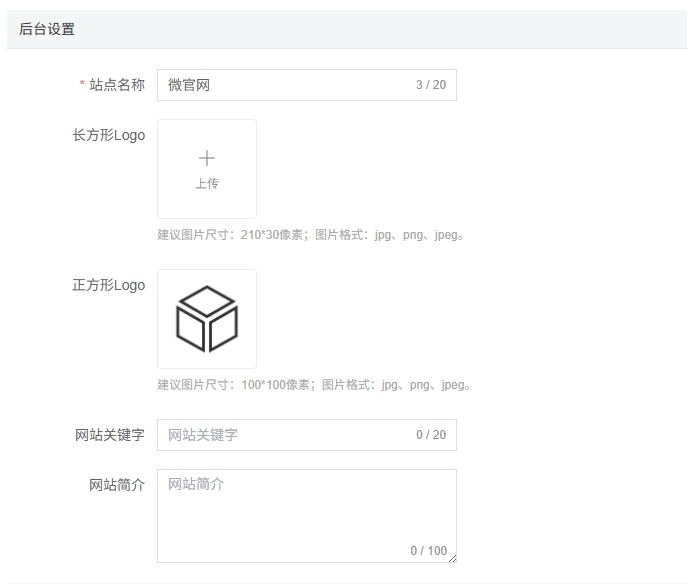Grab the resize handle of 网站简介 textarea

pos(452,558)
